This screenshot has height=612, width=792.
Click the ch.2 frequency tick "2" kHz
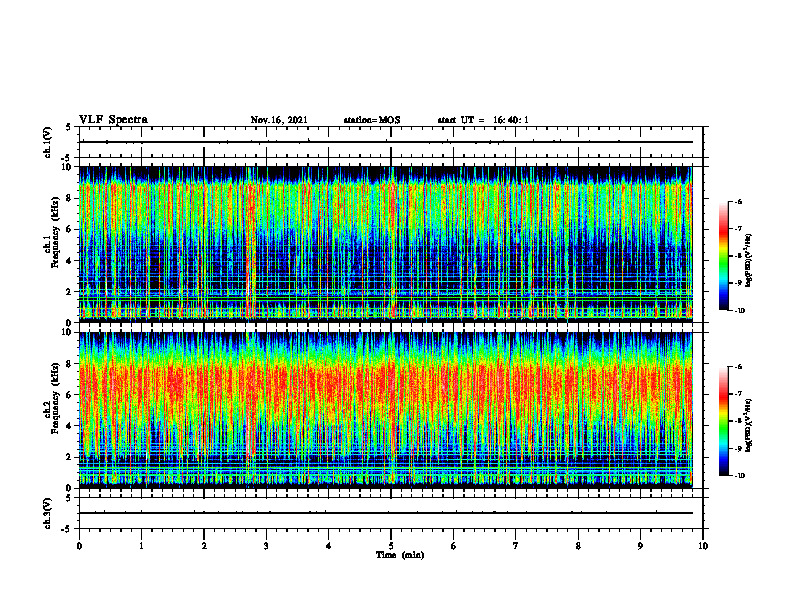pyautogui.click(x=69, y=457)
